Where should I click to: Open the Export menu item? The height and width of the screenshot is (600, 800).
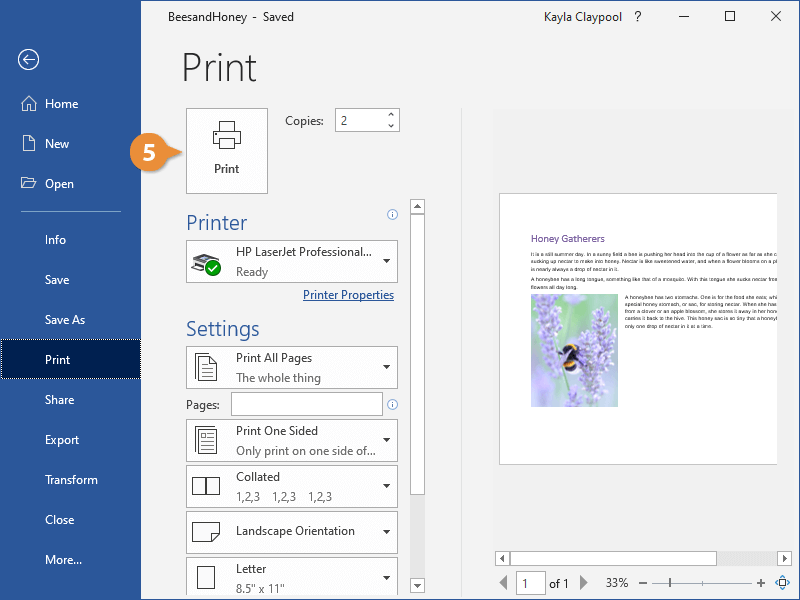[62, 440]
